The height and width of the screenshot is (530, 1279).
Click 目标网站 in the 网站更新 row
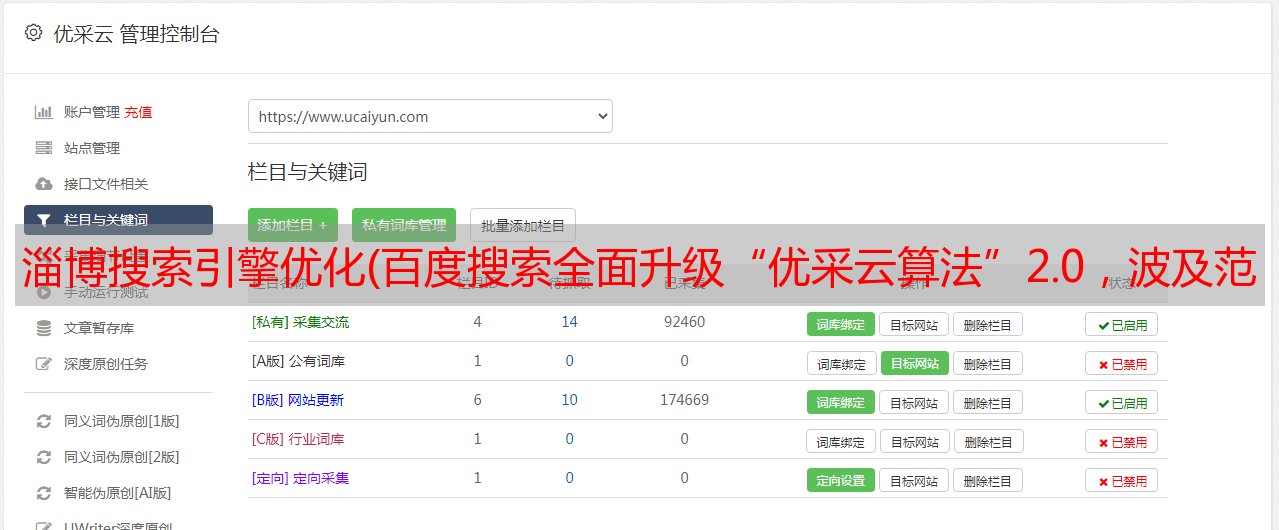[x=914, y=402]
